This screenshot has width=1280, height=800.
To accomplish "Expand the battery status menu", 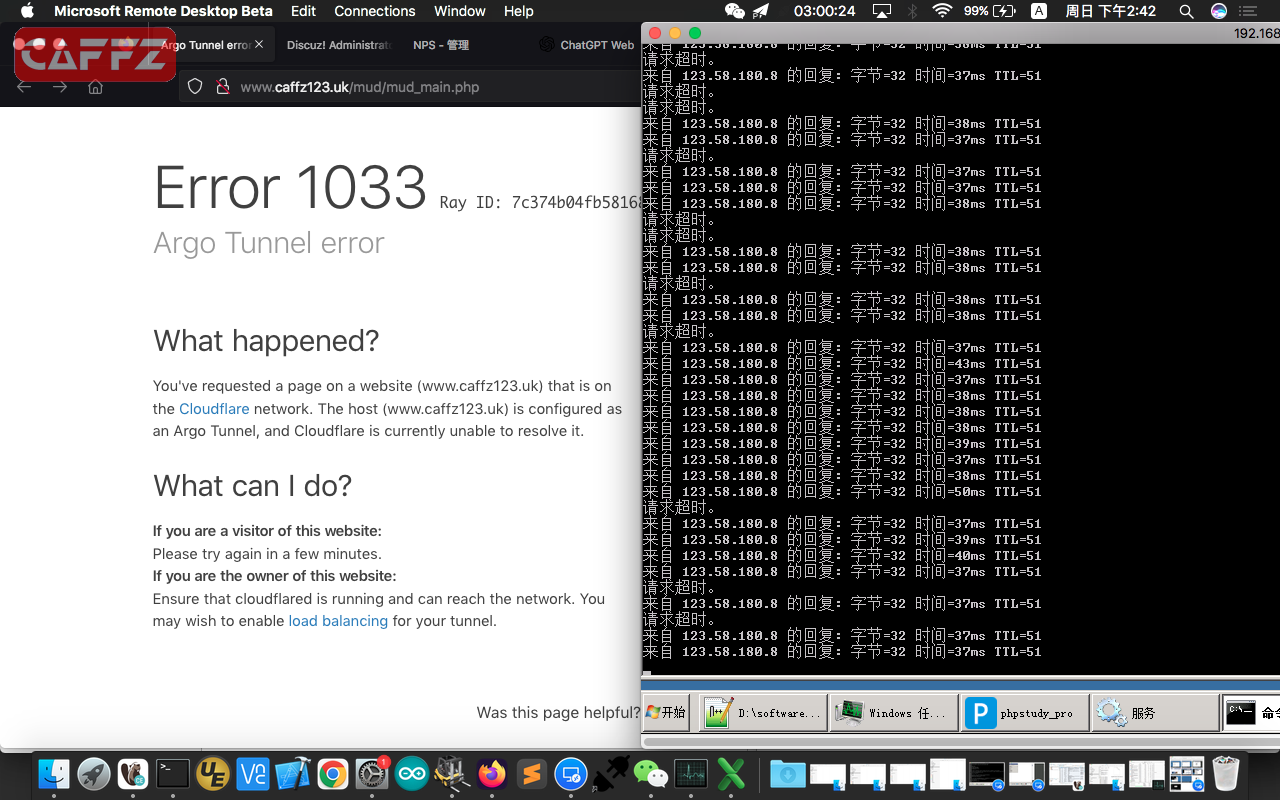I will [x=990, y=11].
